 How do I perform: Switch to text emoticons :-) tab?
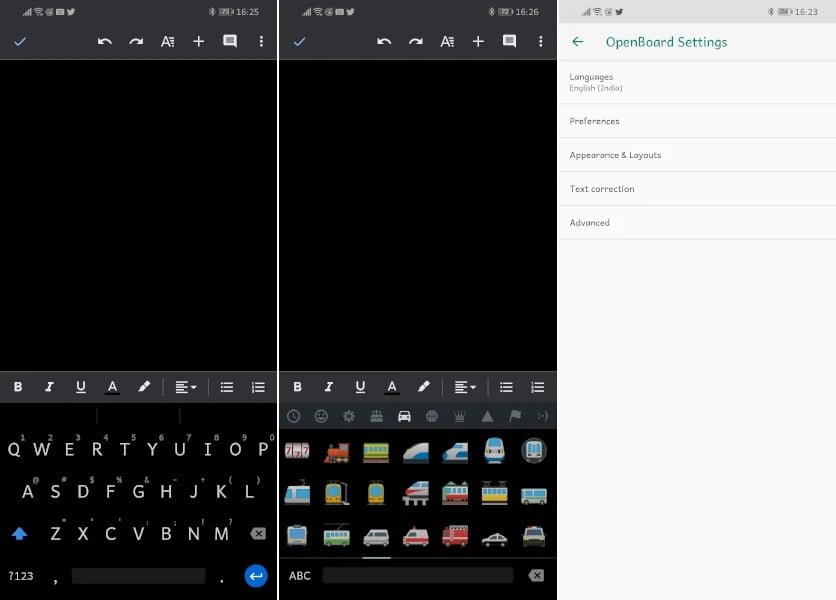pos(542,416)
